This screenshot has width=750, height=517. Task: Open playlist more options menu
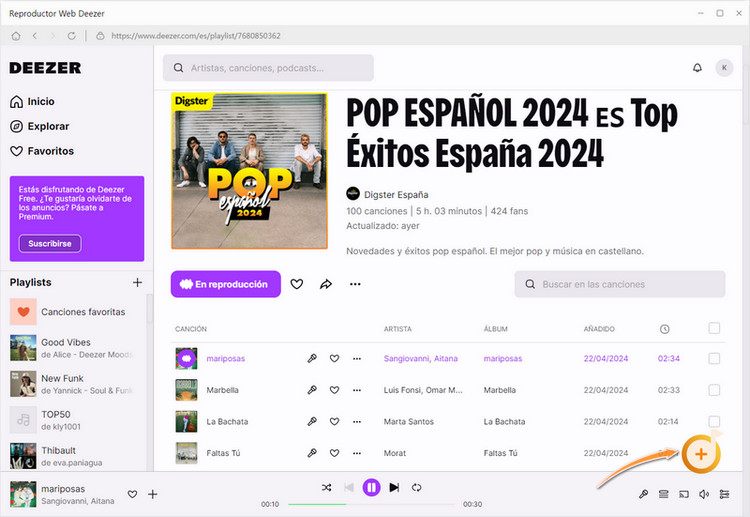pyautogui.click(x=355, y=284)
